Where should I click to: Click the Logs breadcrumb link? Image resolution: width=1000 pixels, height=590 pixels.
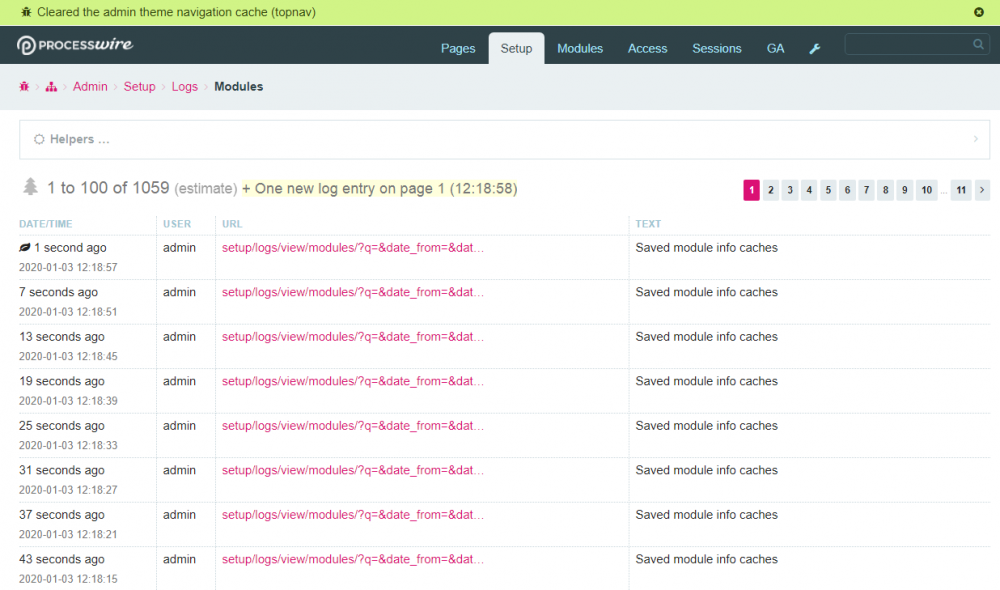pyautogui.click(x=184, y=87)
